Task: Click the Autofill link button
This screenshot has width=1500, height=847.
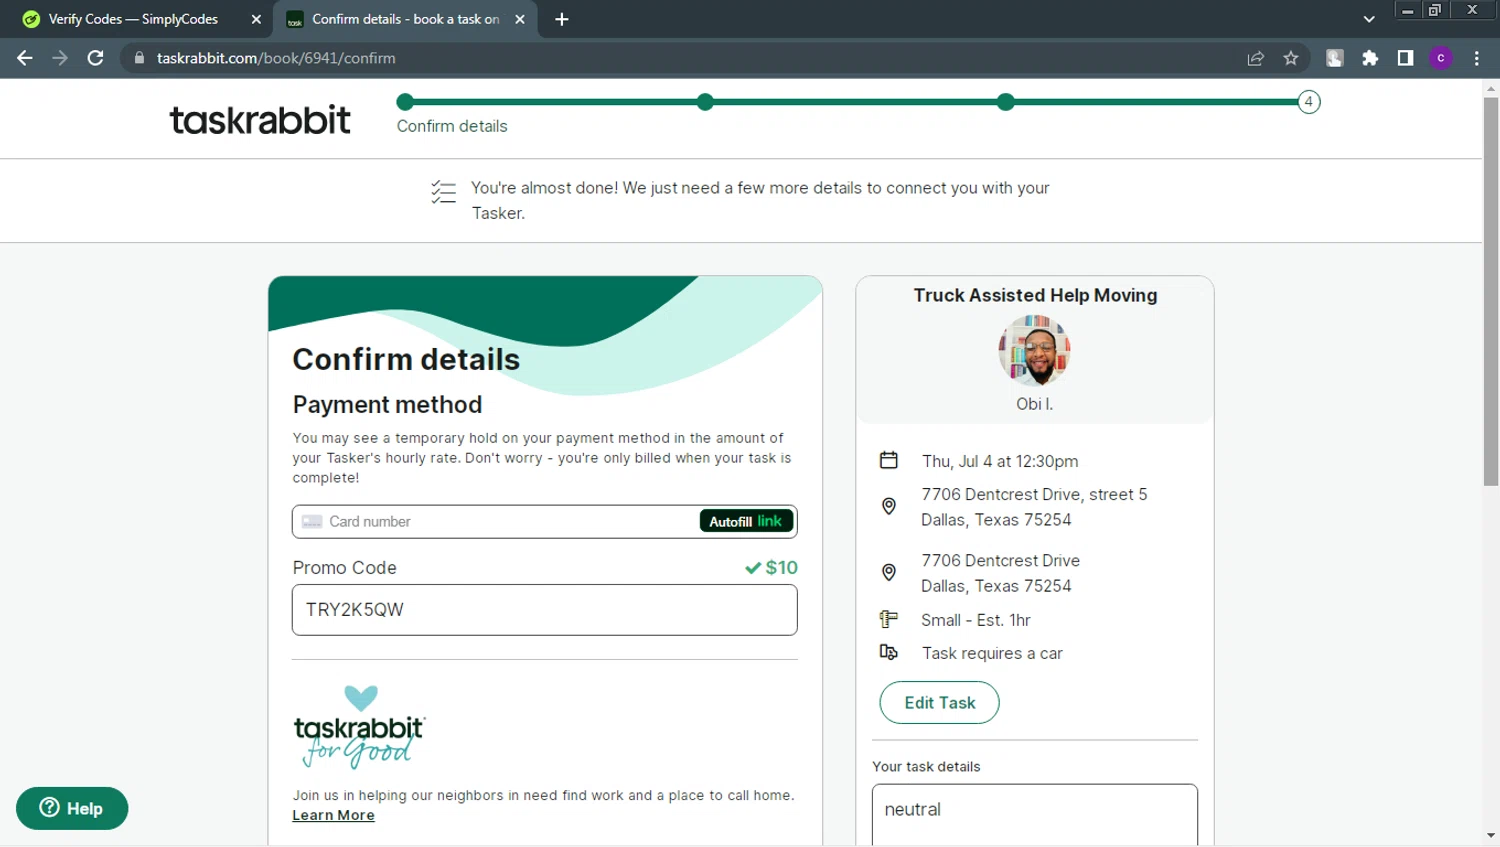Action: point(746,521)
